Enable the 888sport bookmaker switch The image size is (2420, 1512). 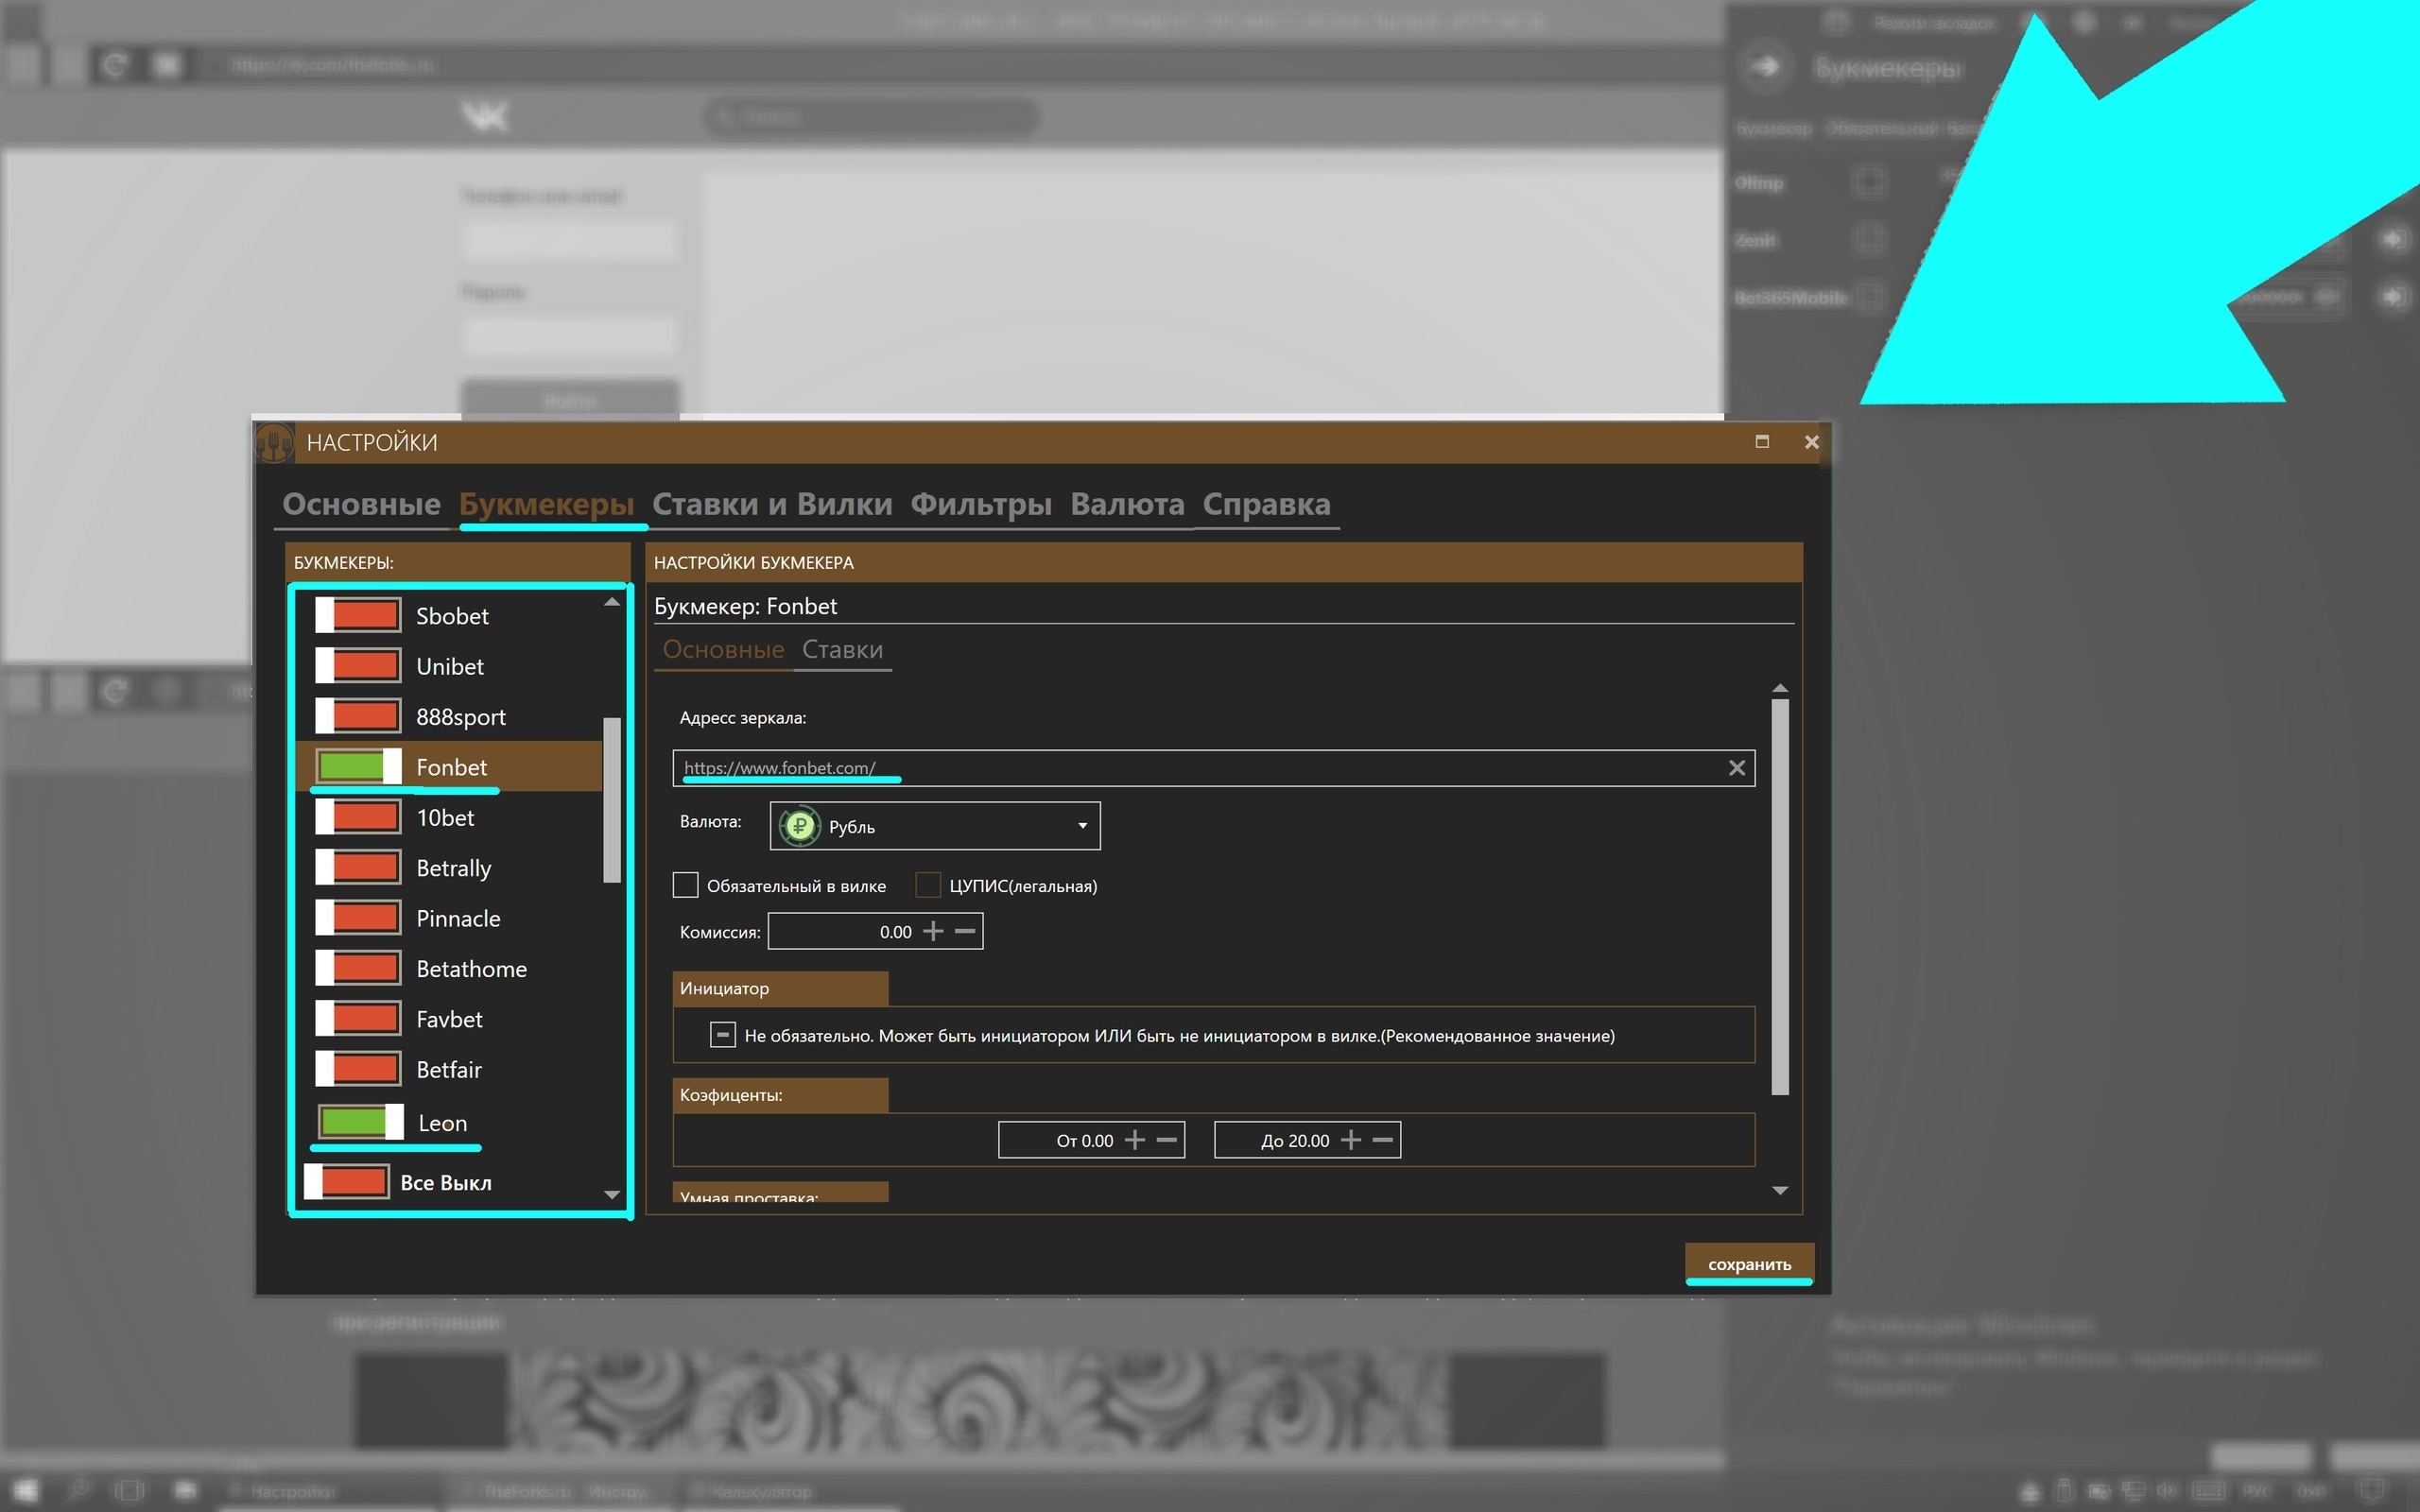pos(358,716)
